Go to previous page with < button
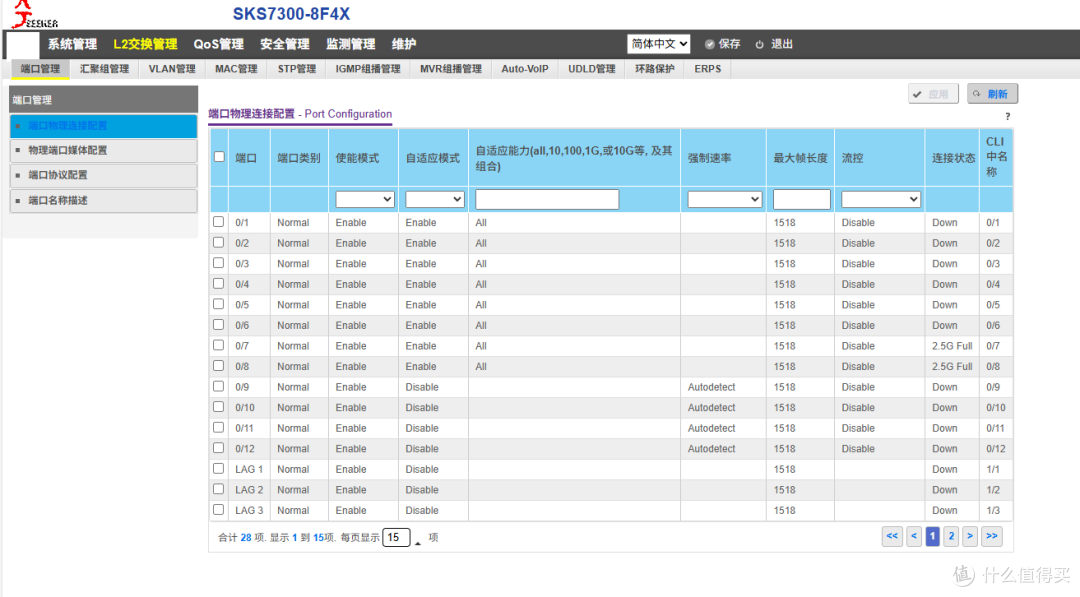 (914, 536)
